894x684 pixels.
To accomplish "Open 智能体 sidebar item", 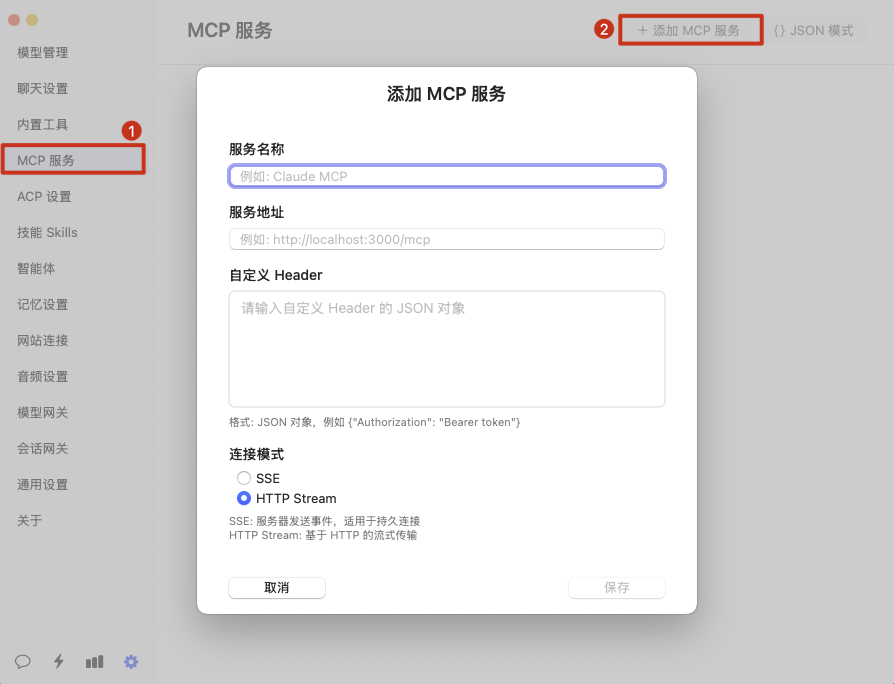I will [x=36, y=268].
